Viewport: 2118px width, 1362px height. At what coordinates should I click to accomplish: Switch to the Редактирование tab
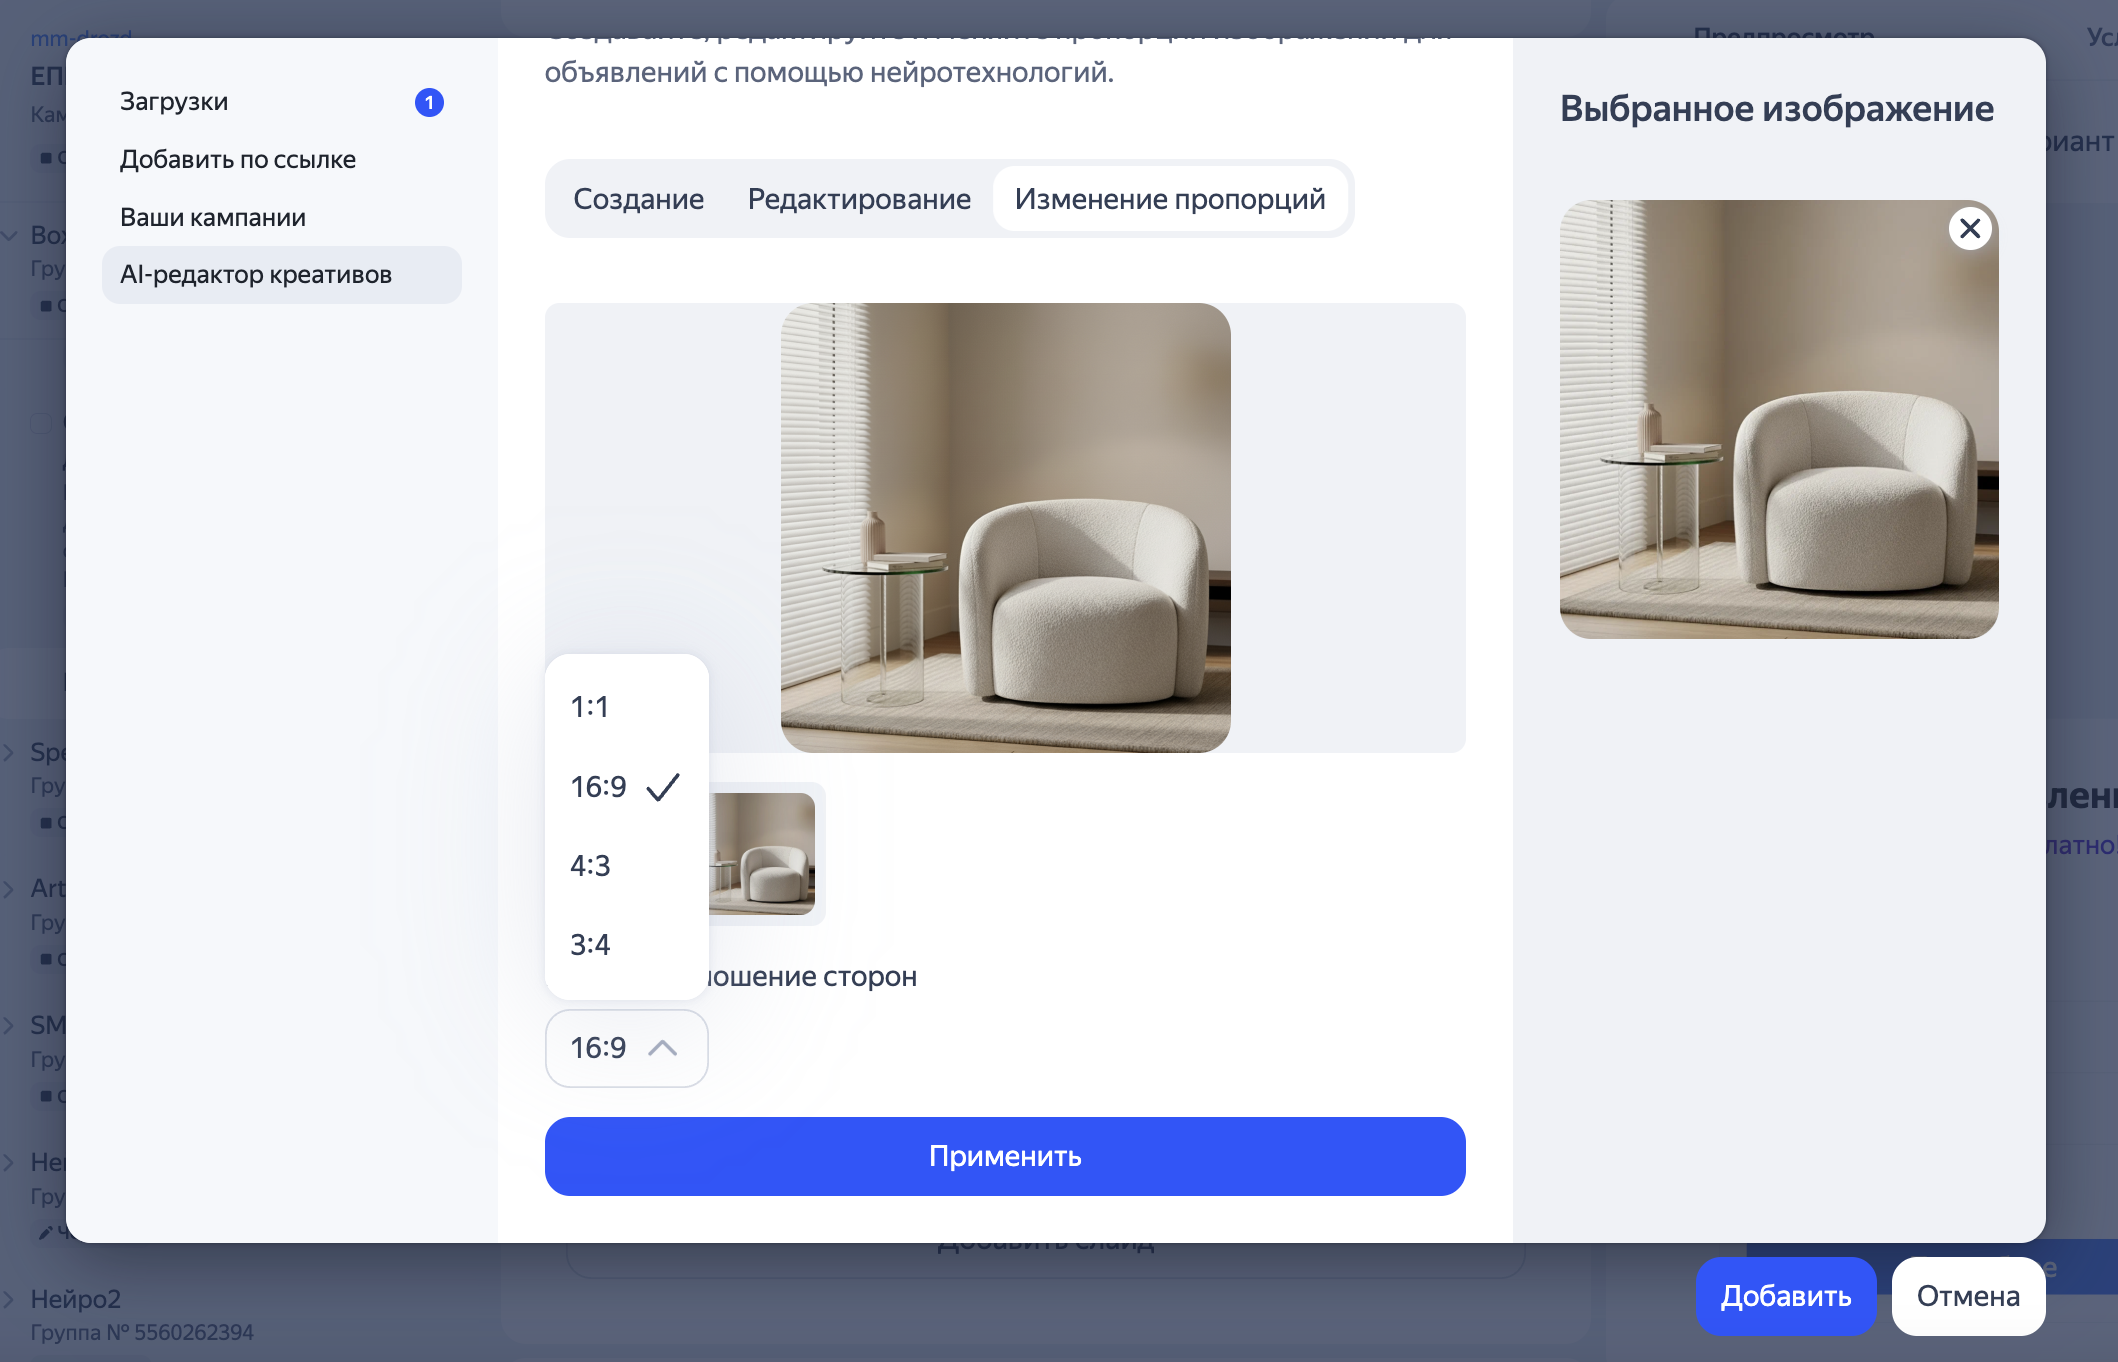859,199
